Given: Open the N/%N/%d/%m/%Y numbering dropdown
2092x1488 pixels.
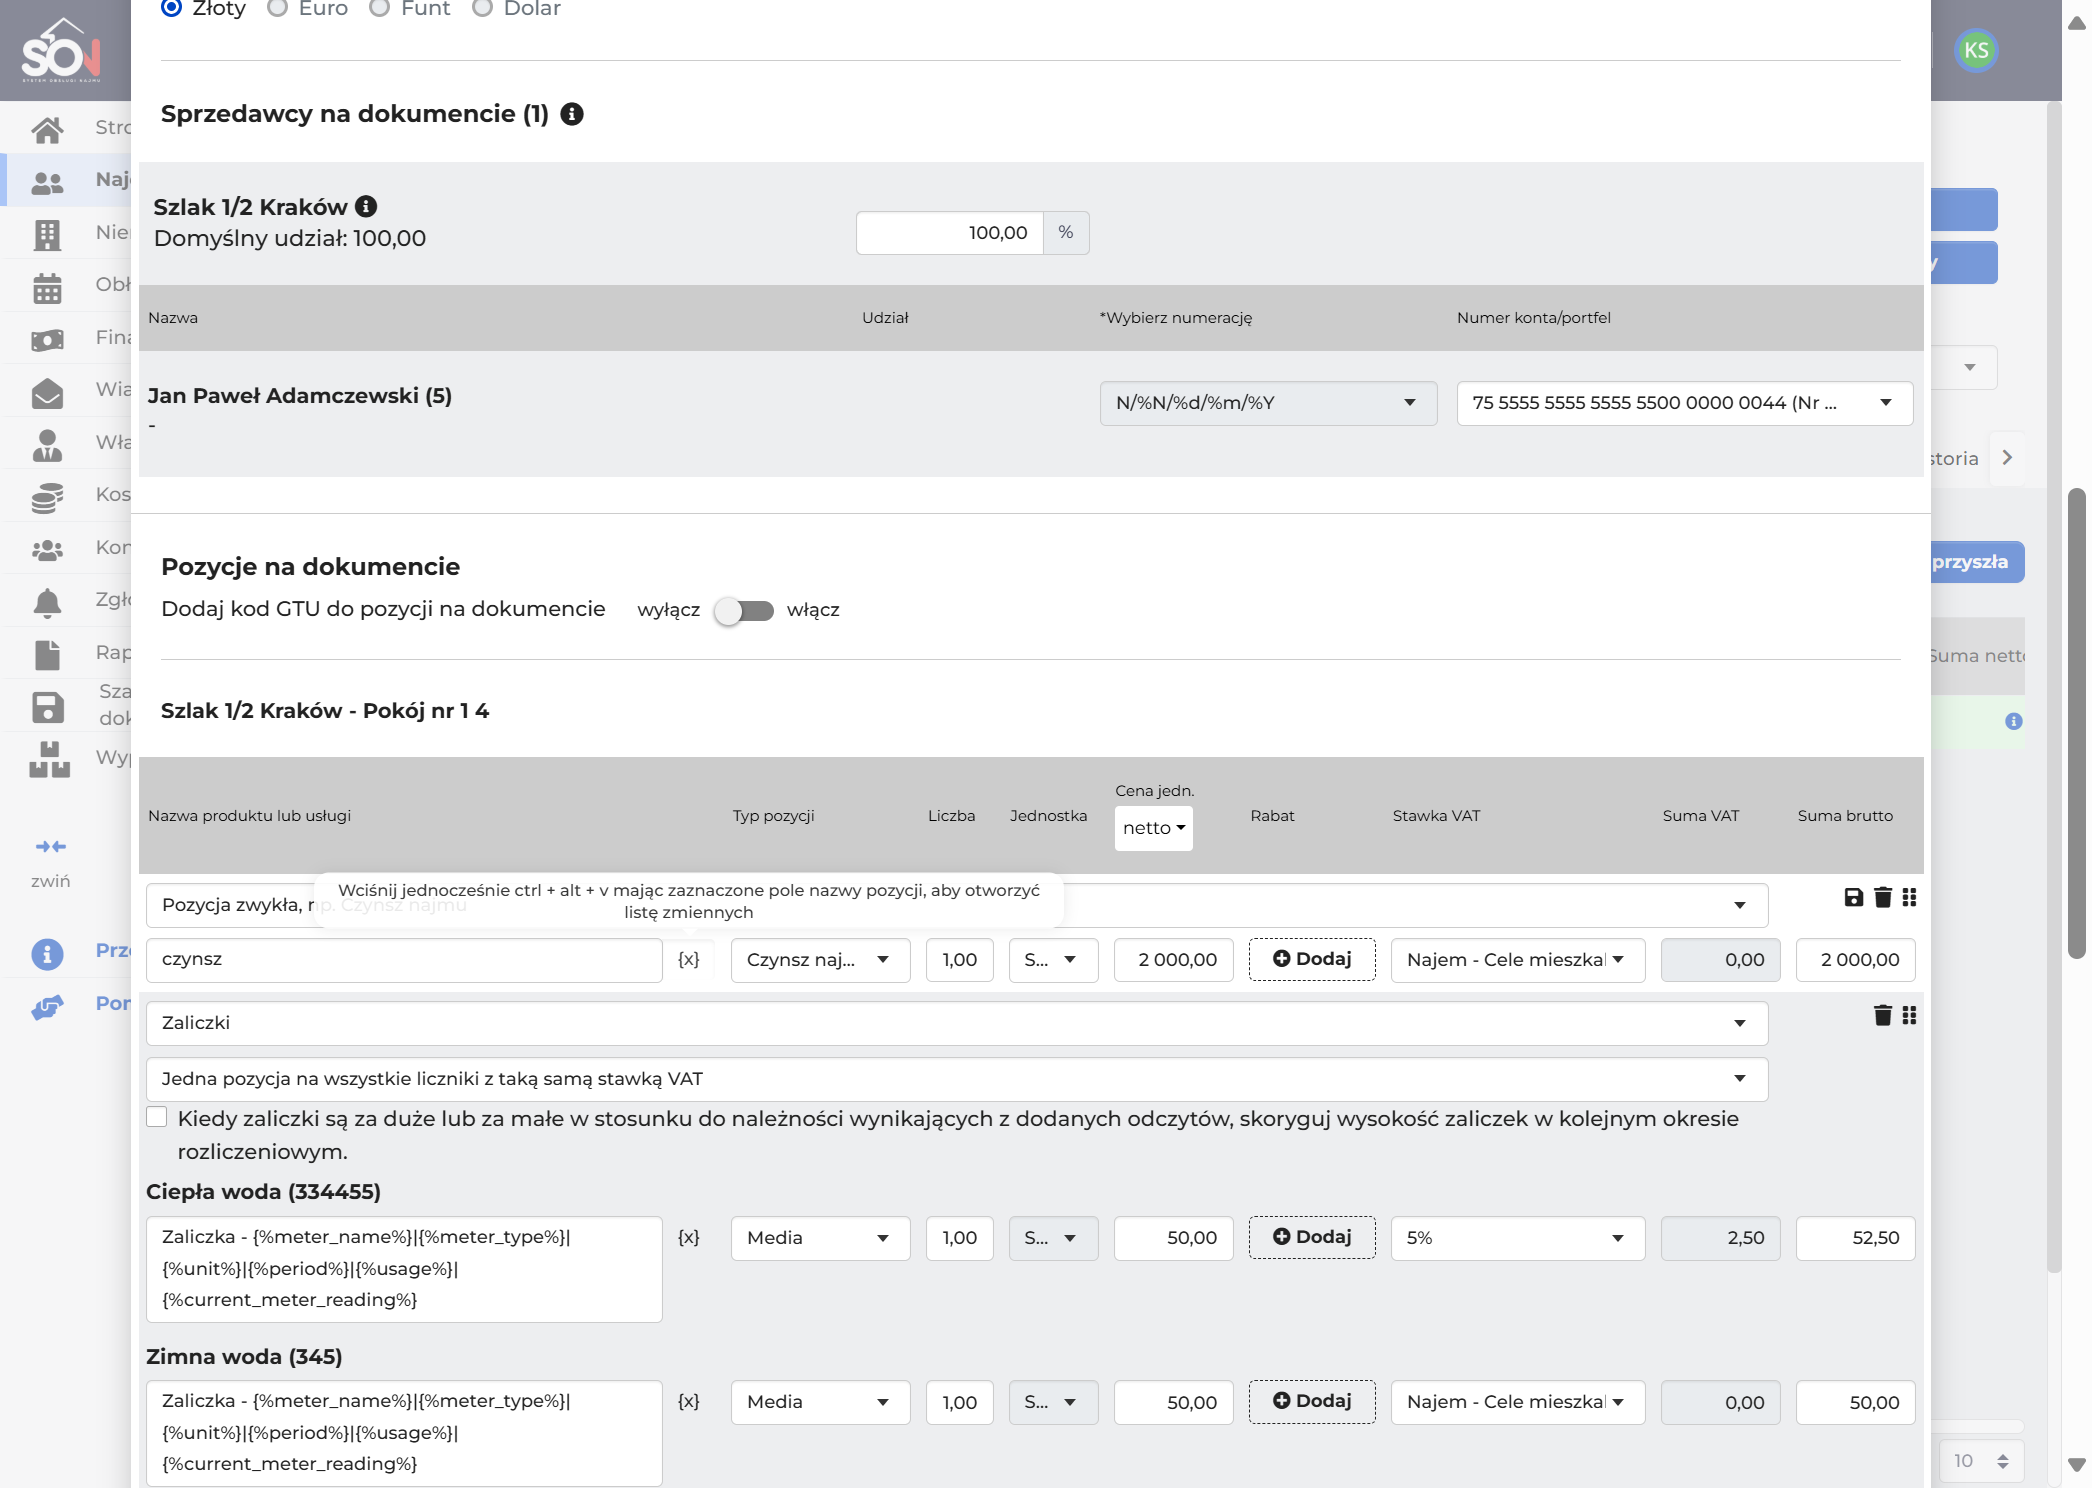Looking at the screenshot, I should pos(1268,403).
